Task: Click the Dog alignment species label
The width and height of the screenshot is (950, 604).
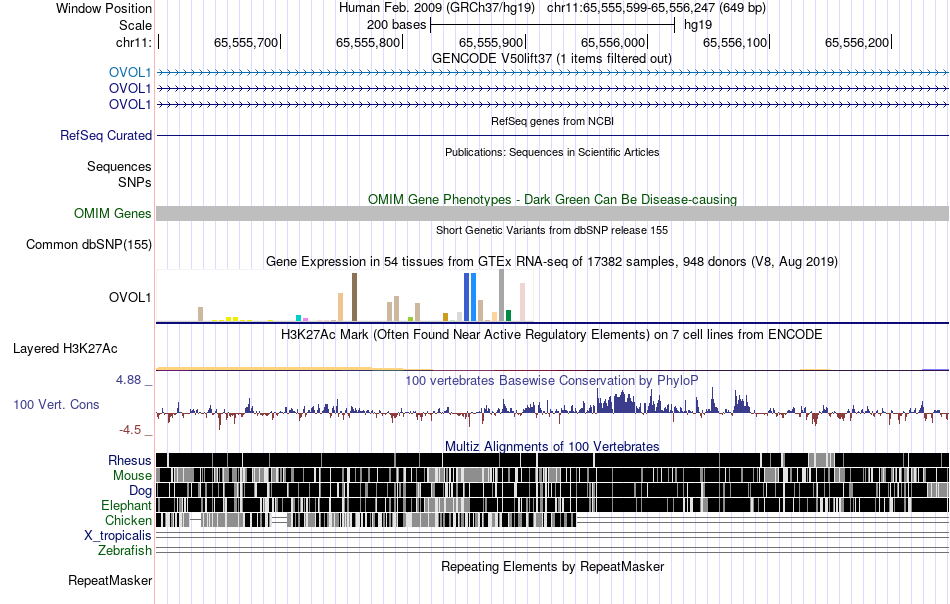Action: 140,491
